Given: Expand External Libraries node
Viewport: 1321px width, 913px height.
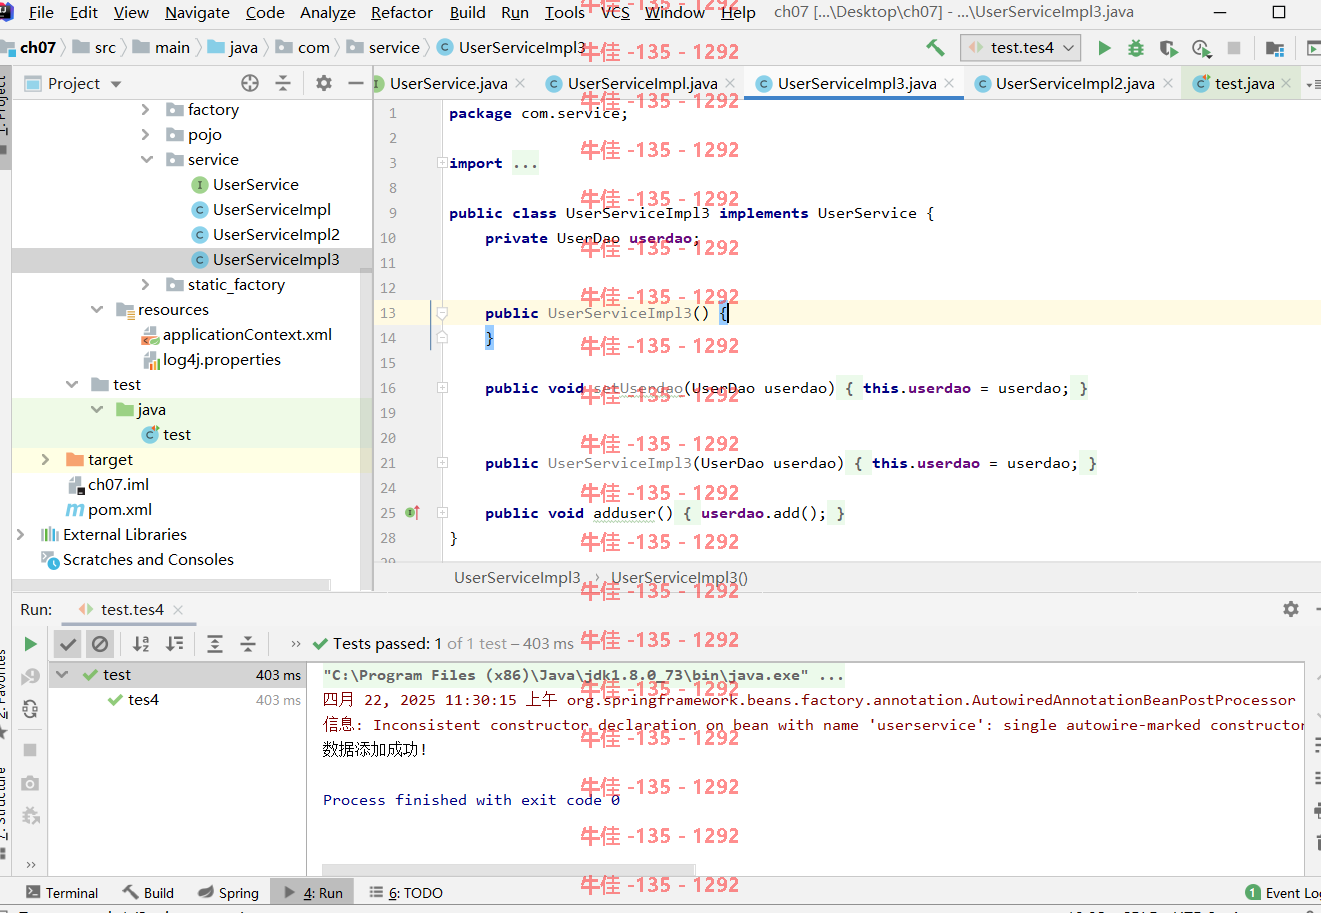Looking at the screenshot, I should coord(20,534).
